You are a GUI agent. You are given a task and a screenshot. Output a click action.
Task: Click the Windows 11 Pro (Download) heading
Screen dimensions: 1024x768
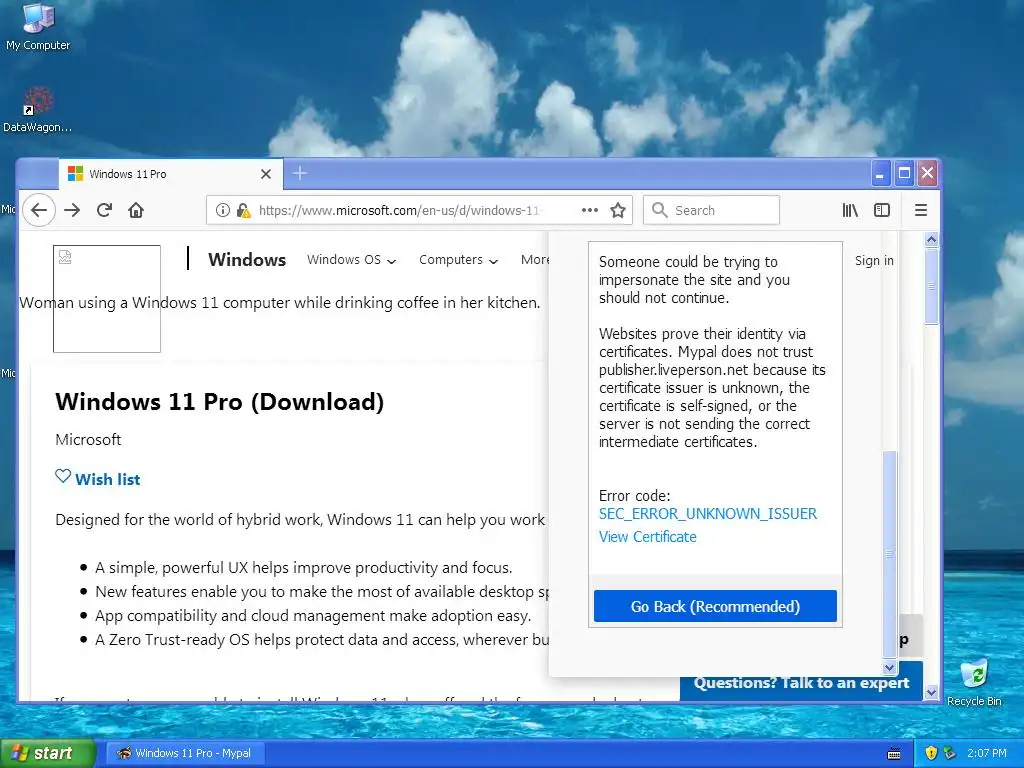[x=219, y=402]
